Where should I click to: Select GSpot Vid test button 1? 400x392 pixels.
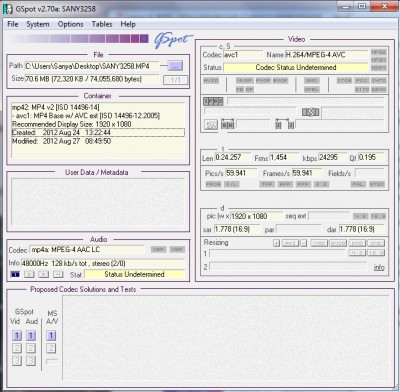17,335
